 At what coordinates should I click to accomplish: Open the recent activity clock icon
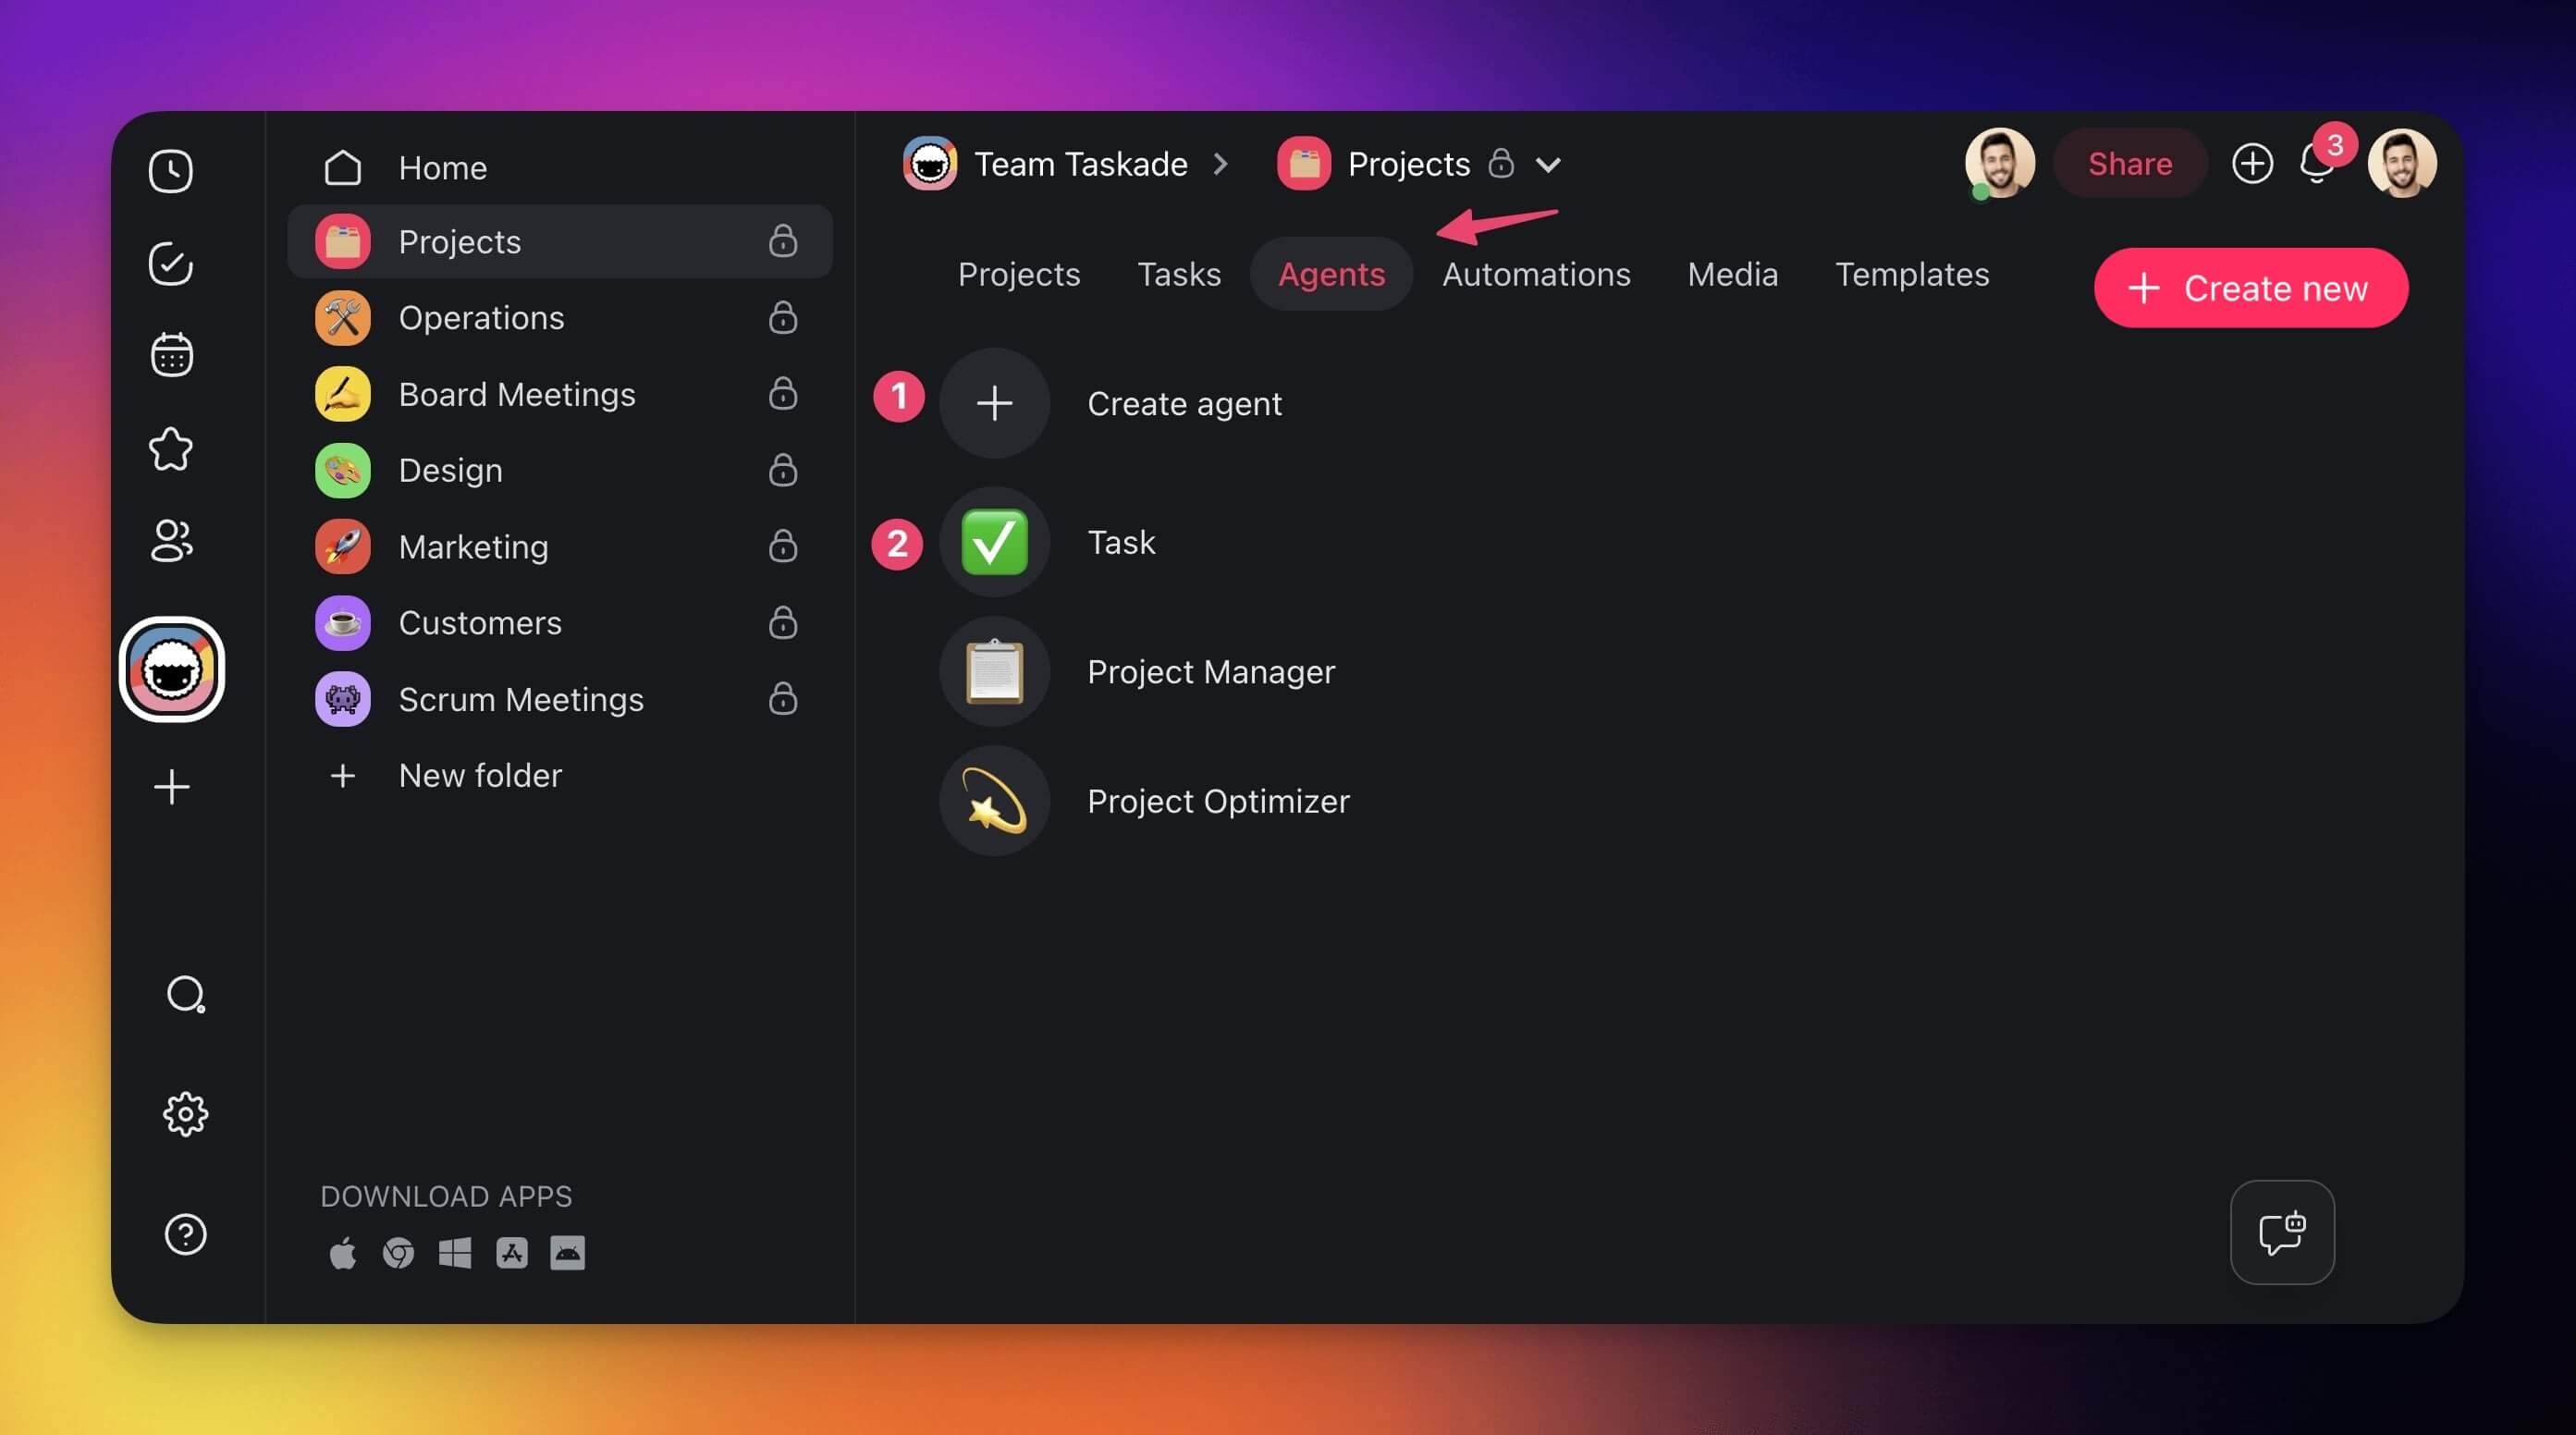[x=171, y=171]
